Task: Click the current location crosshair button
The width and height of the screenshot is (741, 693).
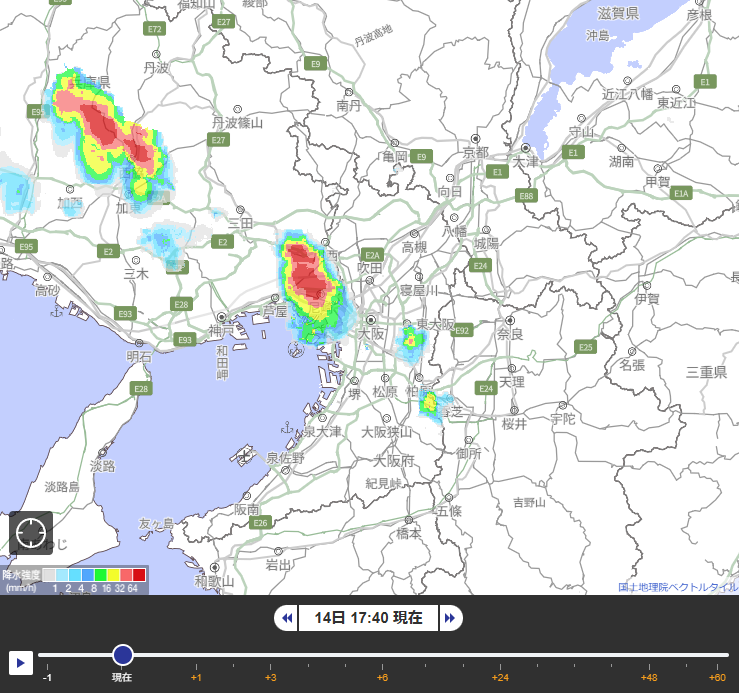Action: pos(30,532)
